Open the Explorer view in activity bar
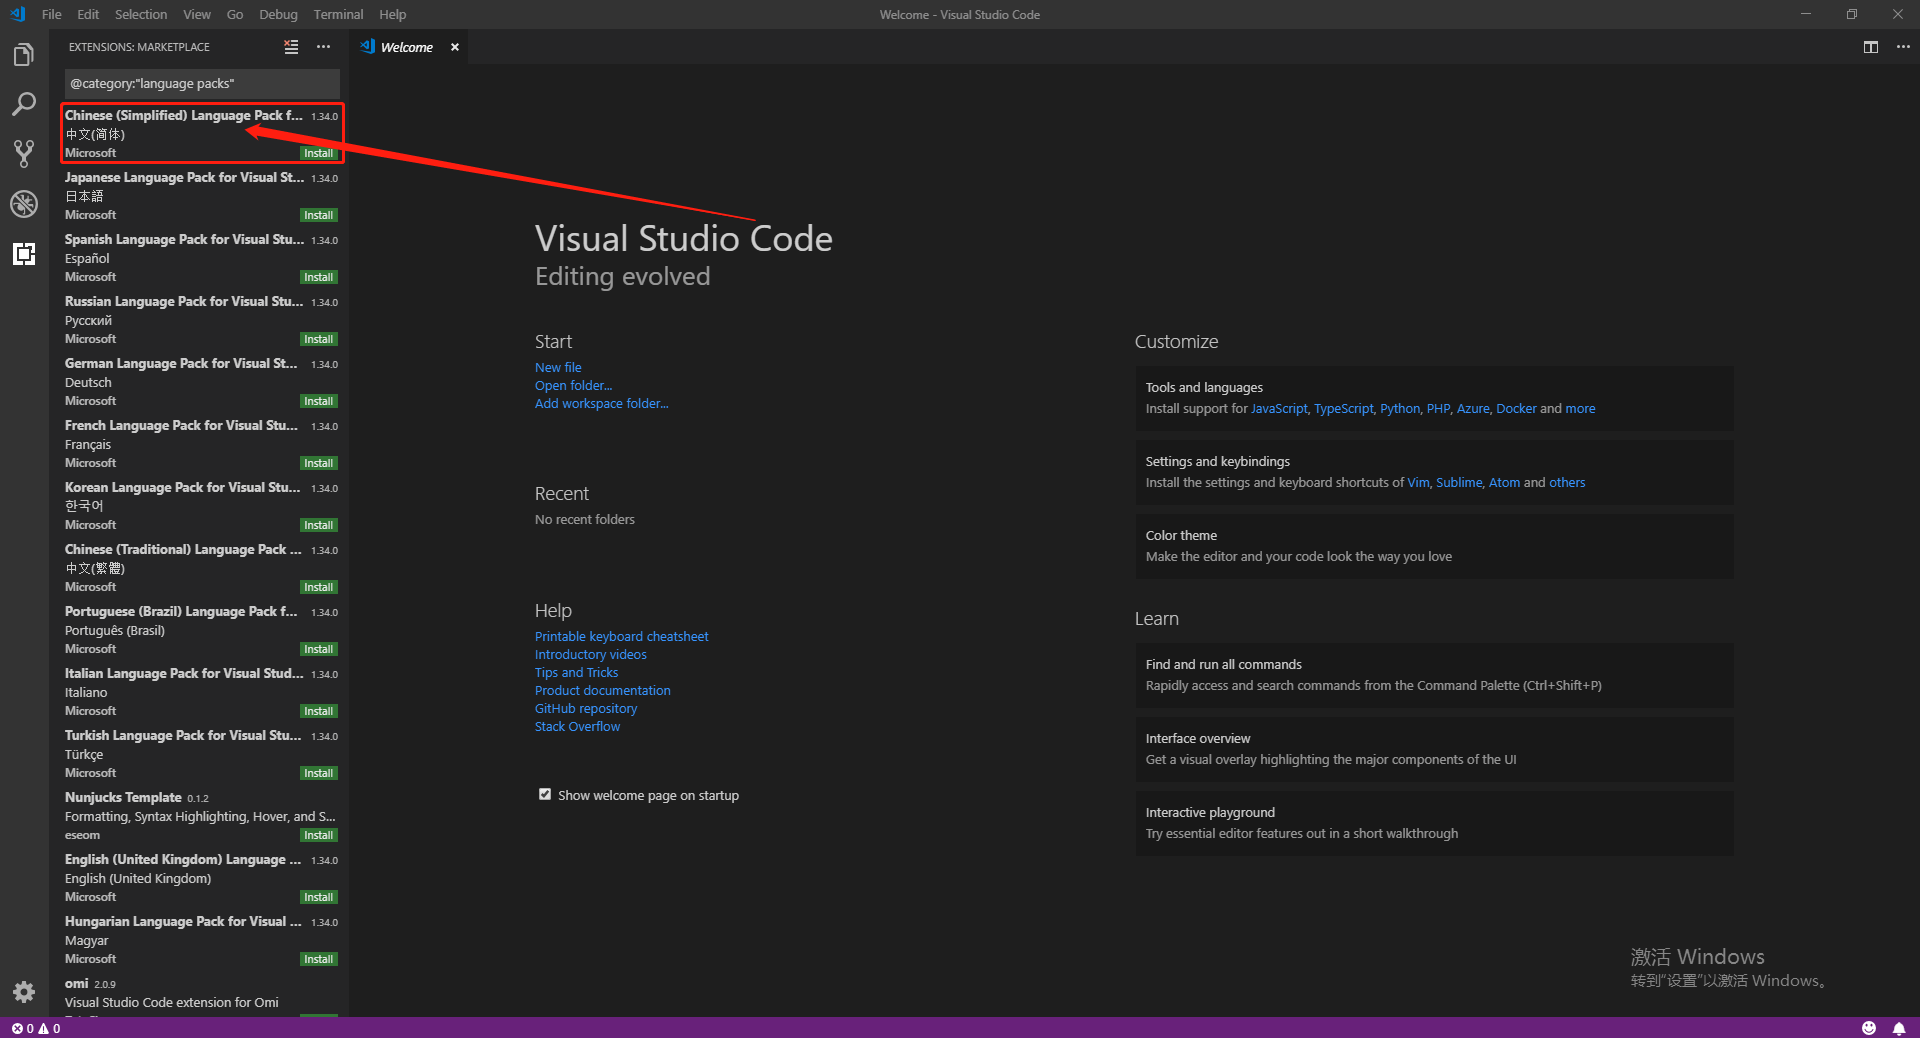The height and width of the screenshot is (1038, 1920). point(24,55)
